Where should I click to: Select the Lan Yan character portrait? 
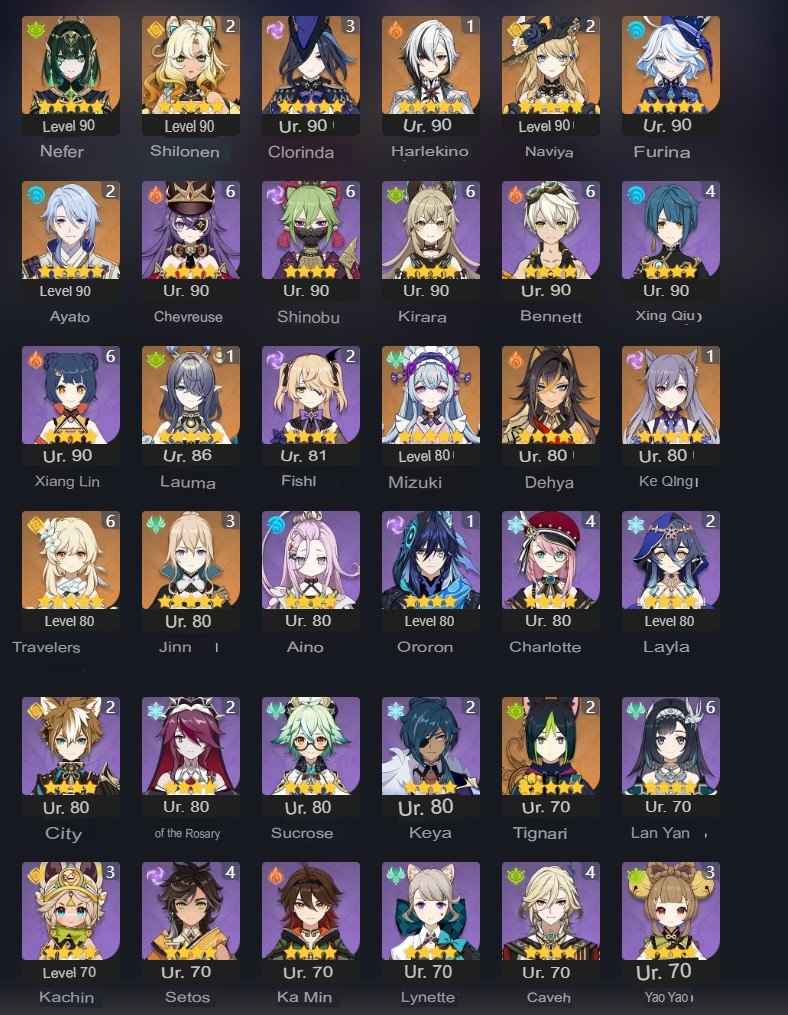pyautogui.click(x=671, y=746)
